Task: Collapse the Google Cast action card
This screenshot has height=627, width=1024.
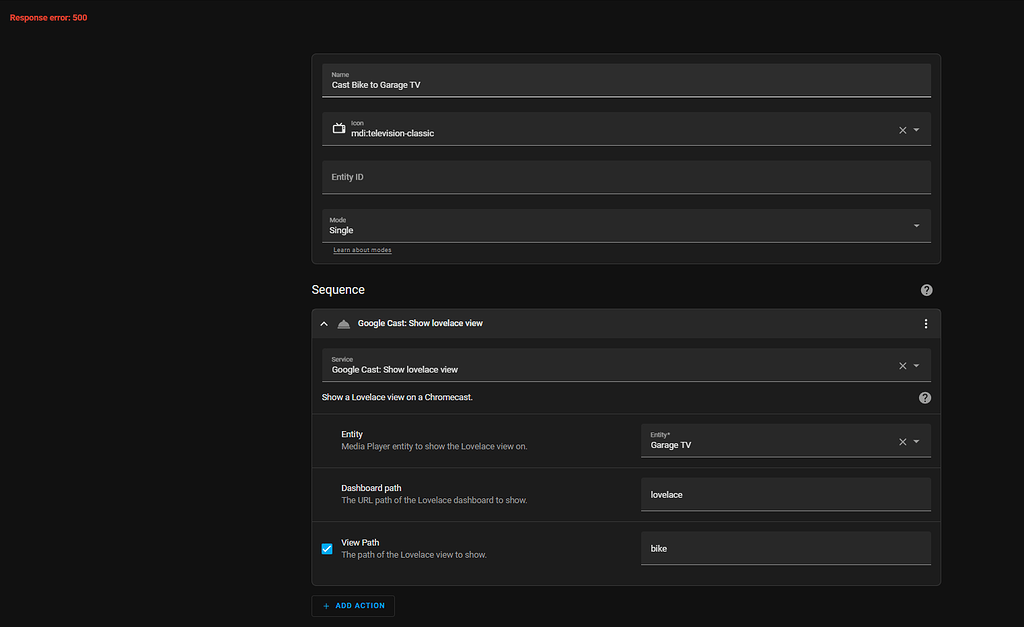Action: tap(323, 323)
